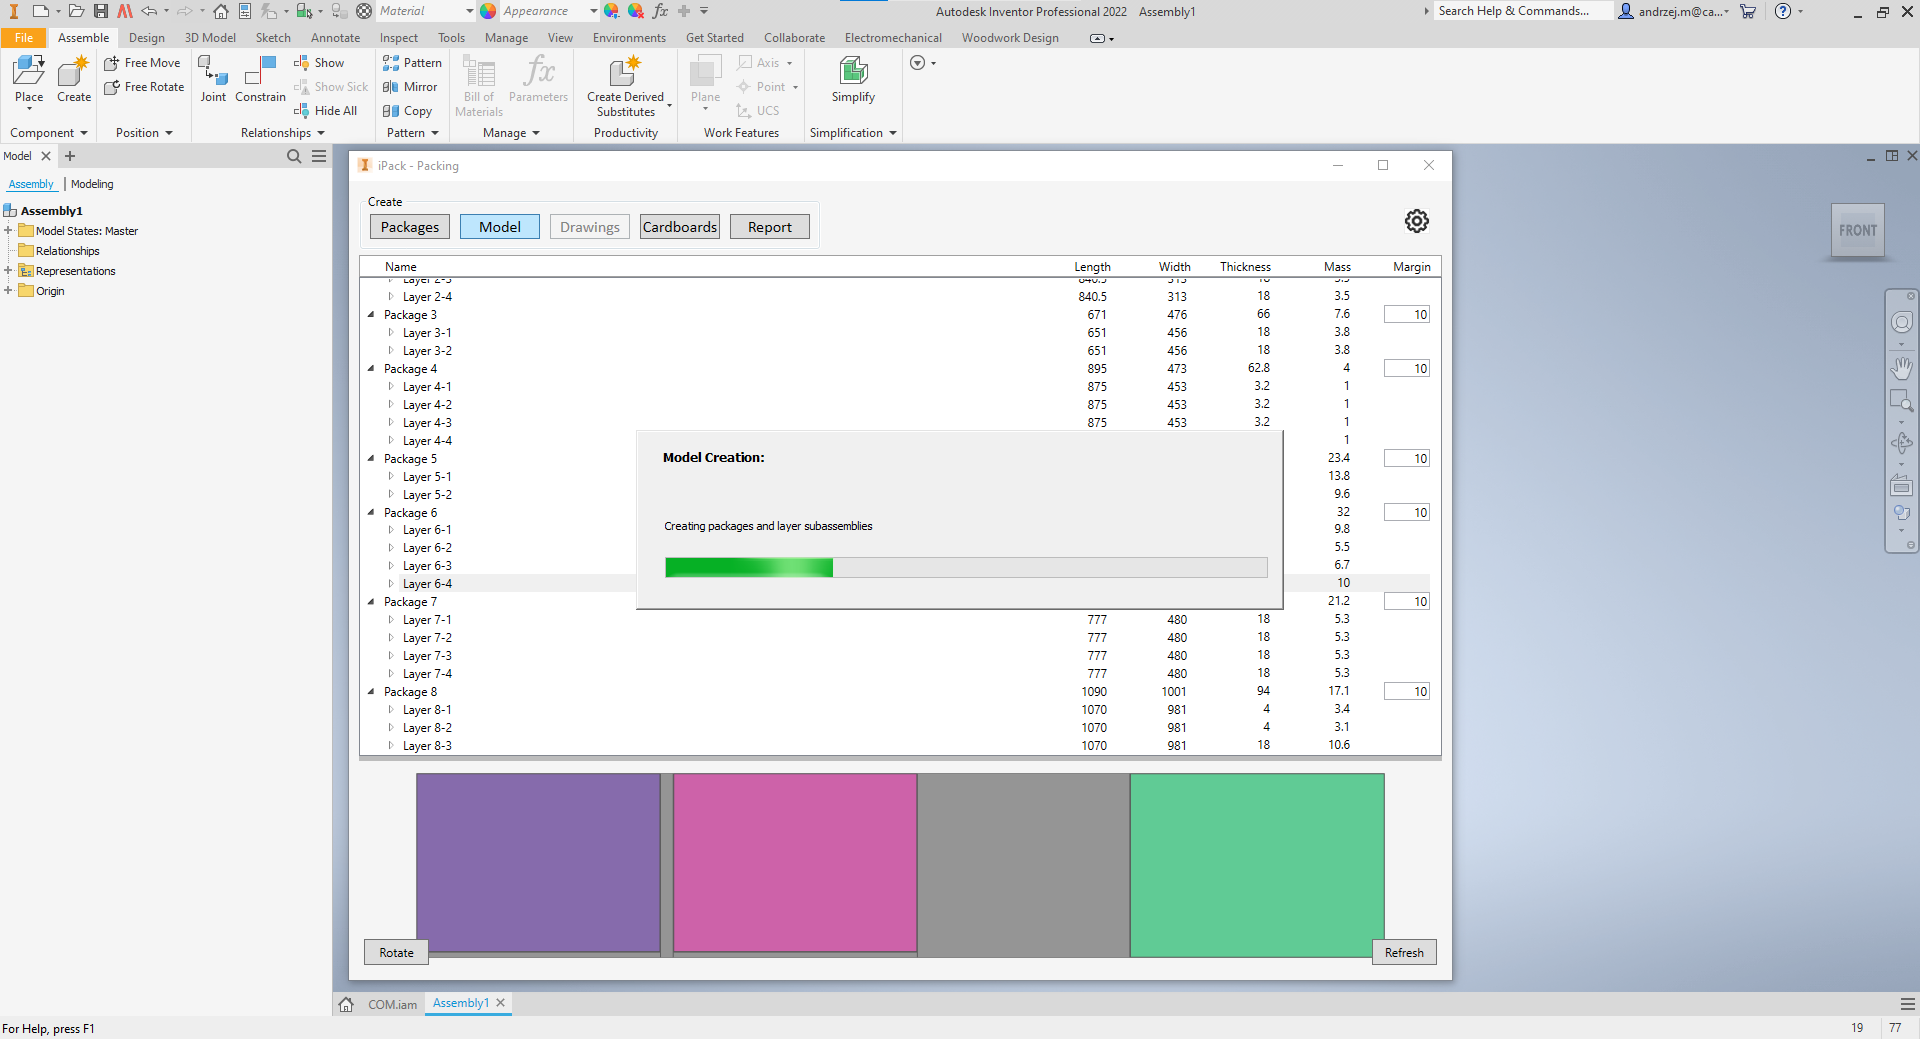Switch to the Modeling browser tab

[92, 184]
